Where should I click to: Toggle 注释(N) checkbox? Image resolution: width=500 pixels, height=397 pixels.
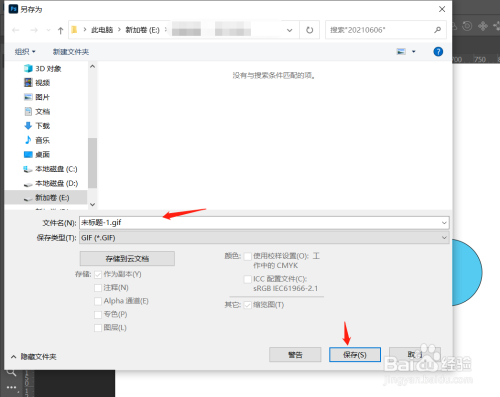(x=98, y=288)
